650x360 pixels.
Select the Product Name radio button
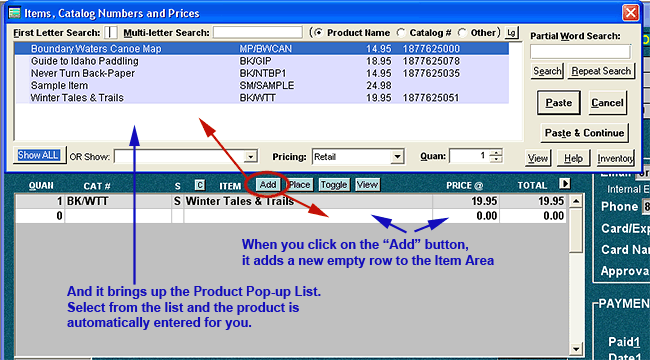click(x=318, y=33)
